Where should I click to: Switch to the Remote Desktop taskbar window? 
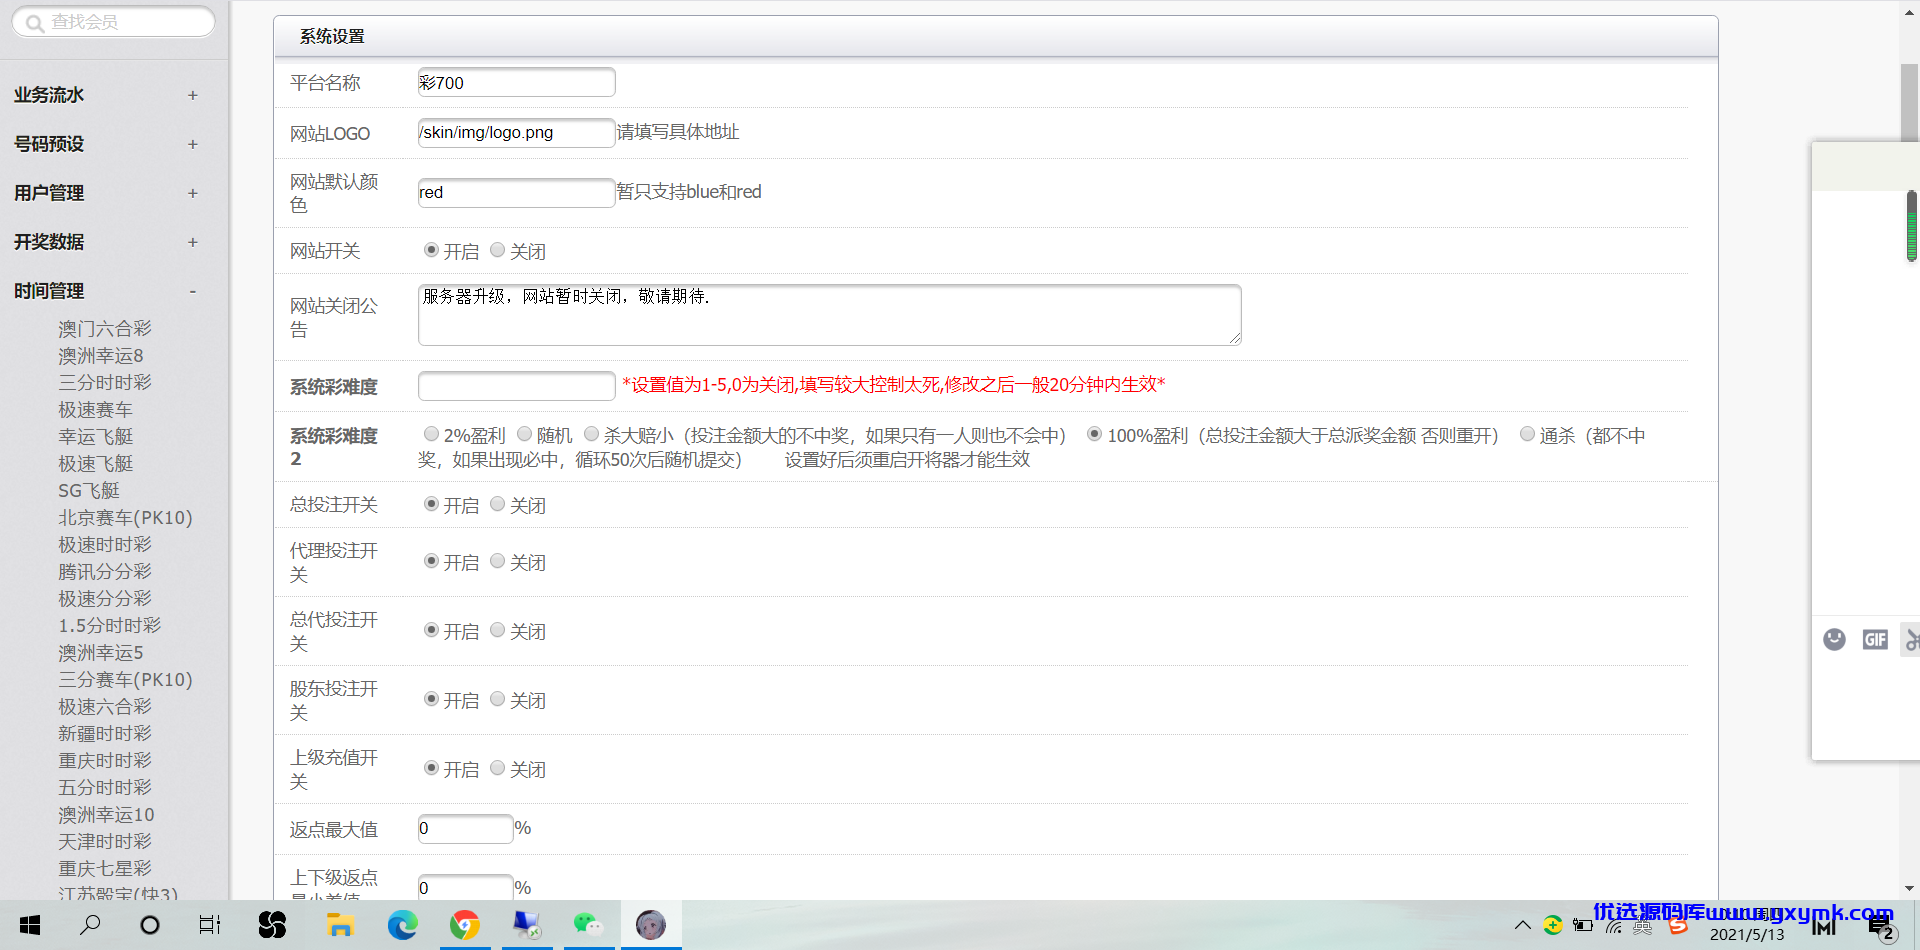point(527,925)
